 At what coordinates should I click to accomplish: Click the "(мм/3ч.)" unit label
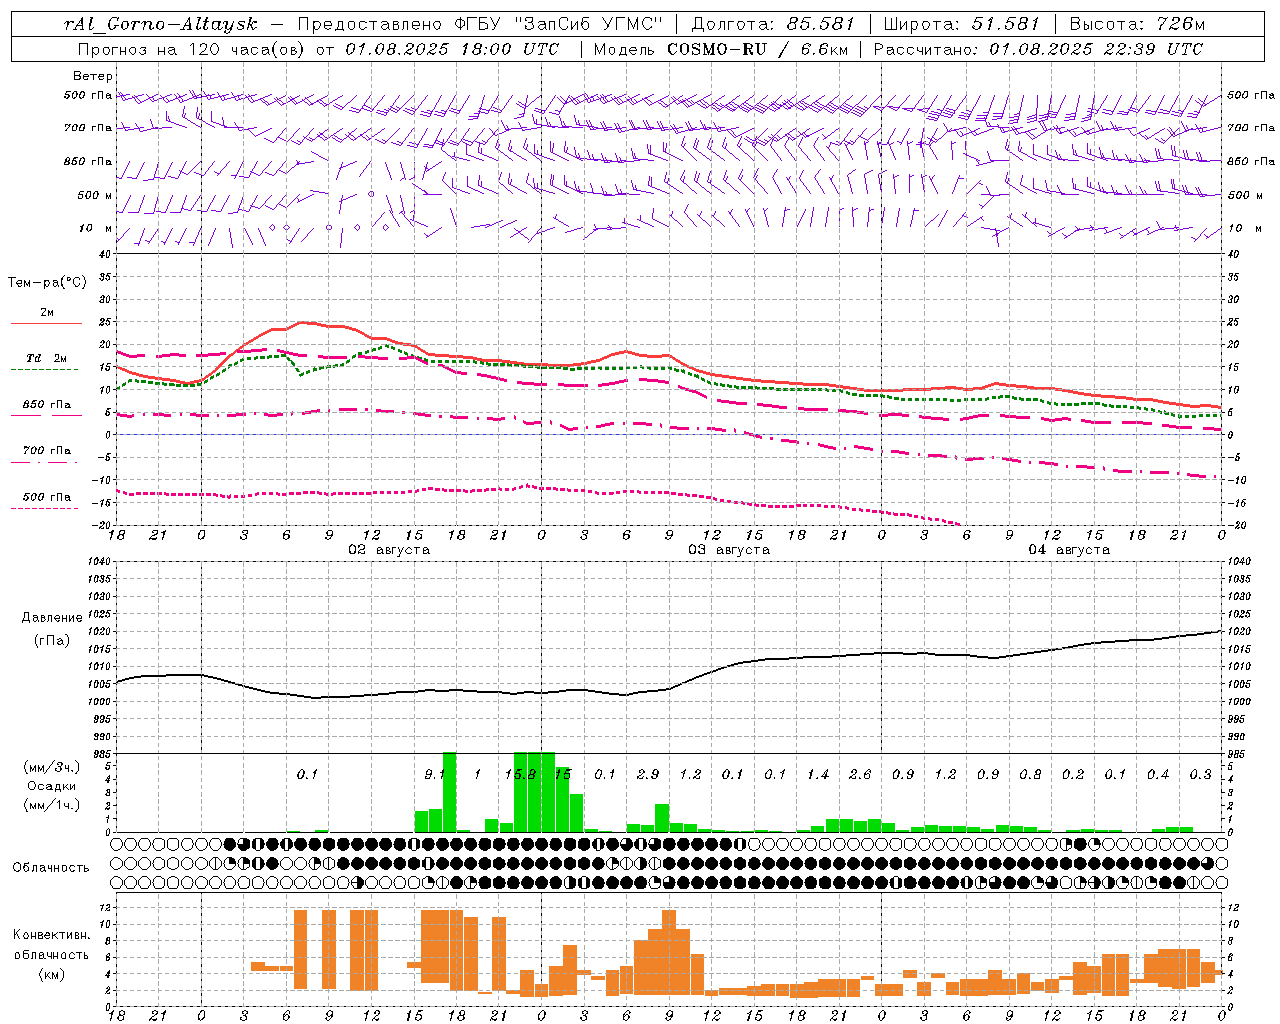52,767
